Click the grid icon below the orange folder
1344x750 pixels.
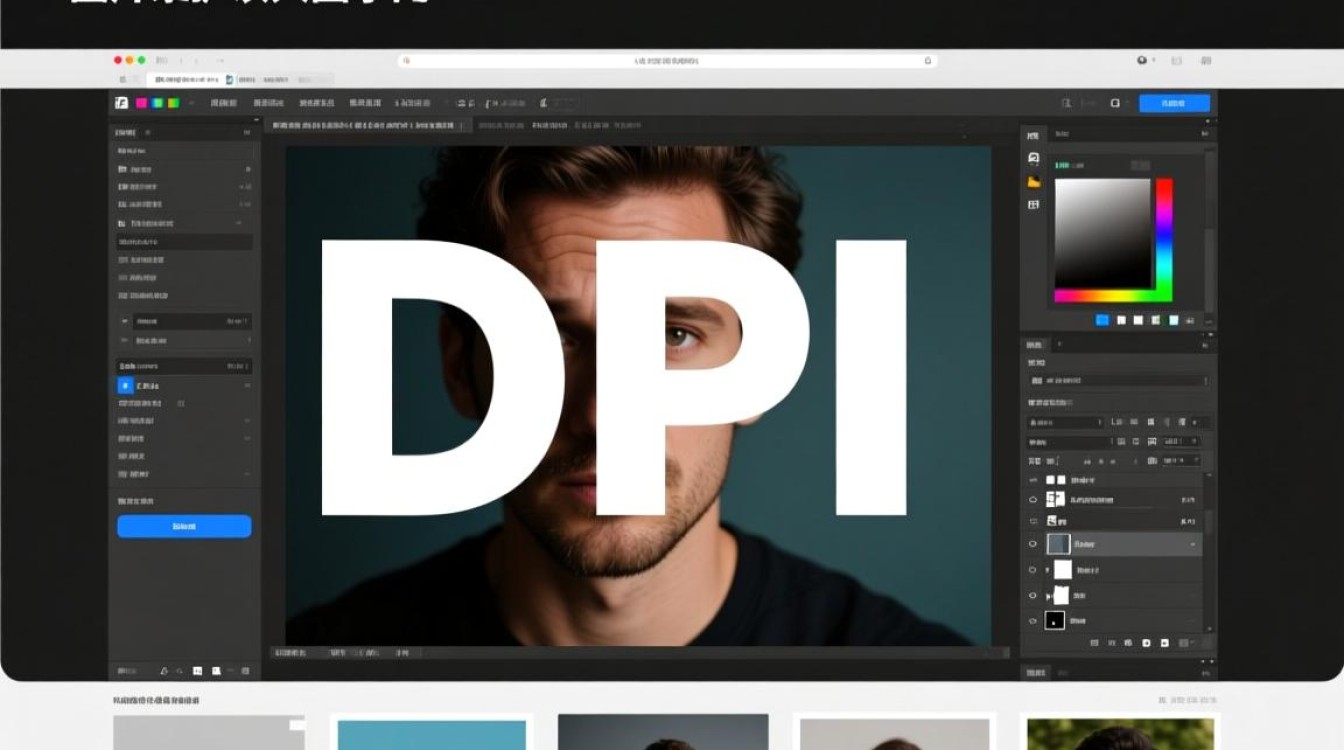coord(1033,204)
